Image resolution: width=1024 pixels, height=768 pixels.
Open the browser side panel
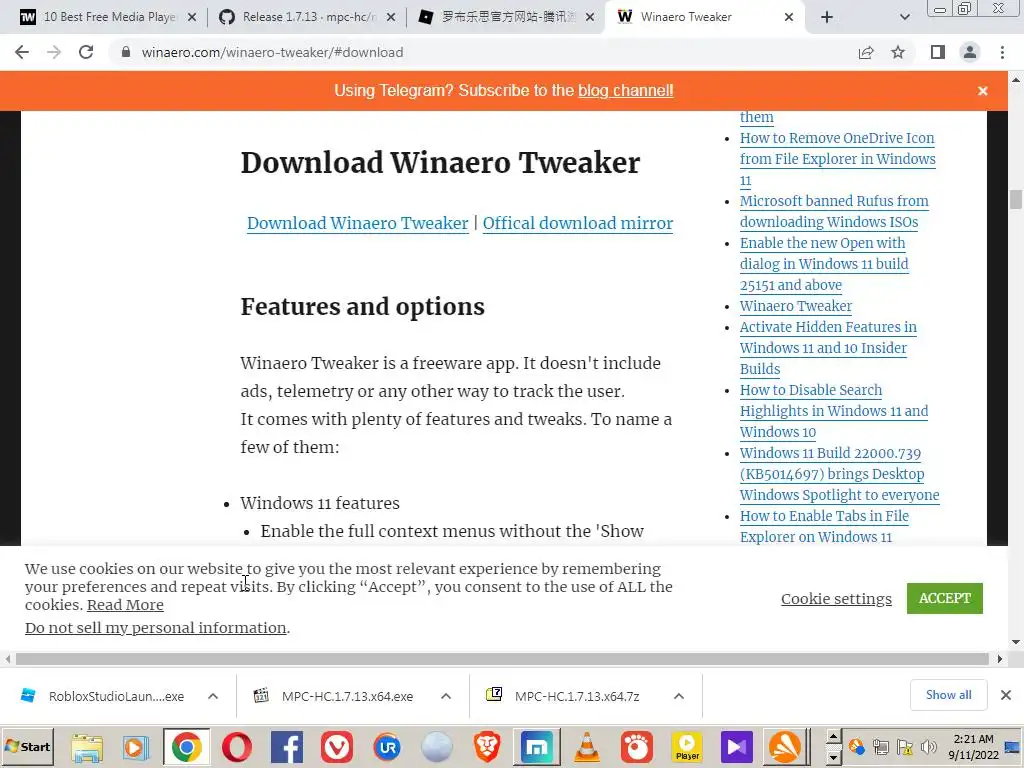938,52
